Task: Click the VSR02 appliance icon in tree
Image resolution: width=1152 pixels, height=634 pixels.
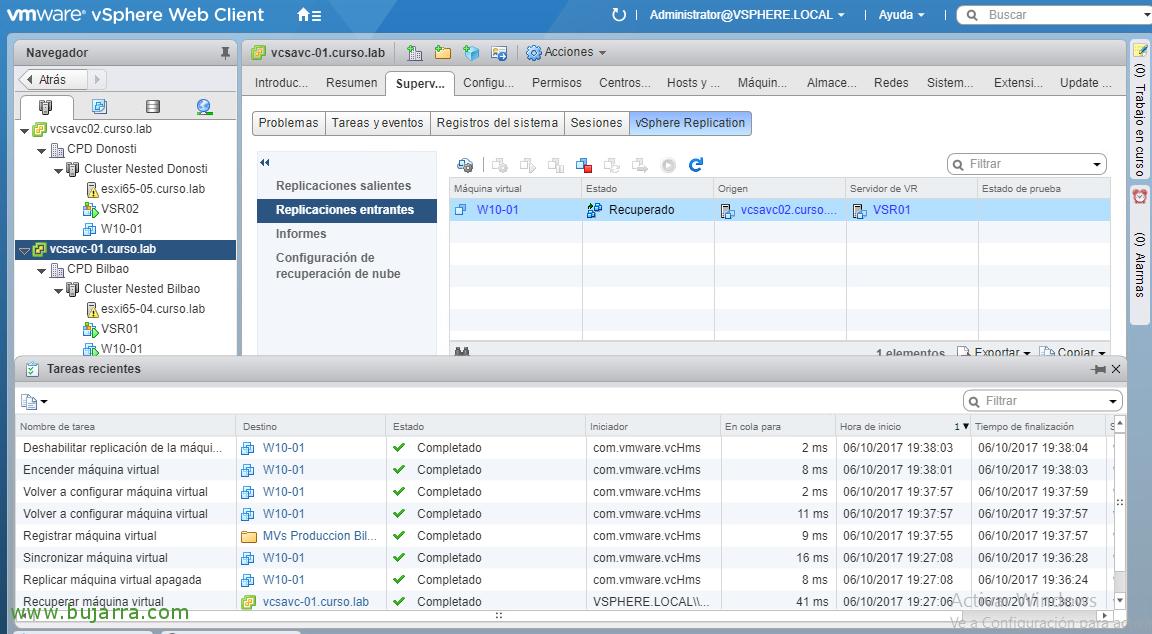Action: pyautogui.click(x=90, y=209)
